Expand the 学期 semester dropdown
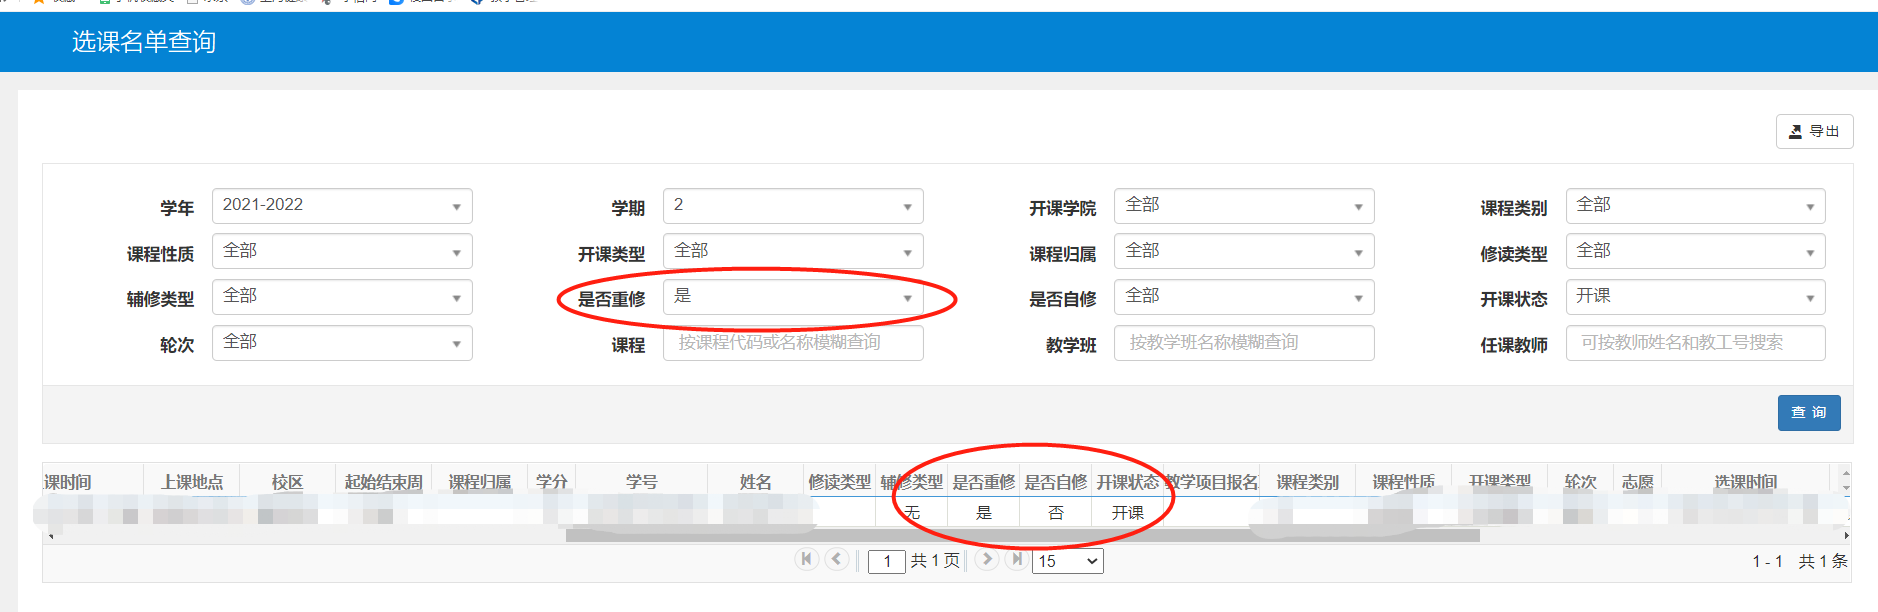 pyautogui.click(x=792, y=206)
